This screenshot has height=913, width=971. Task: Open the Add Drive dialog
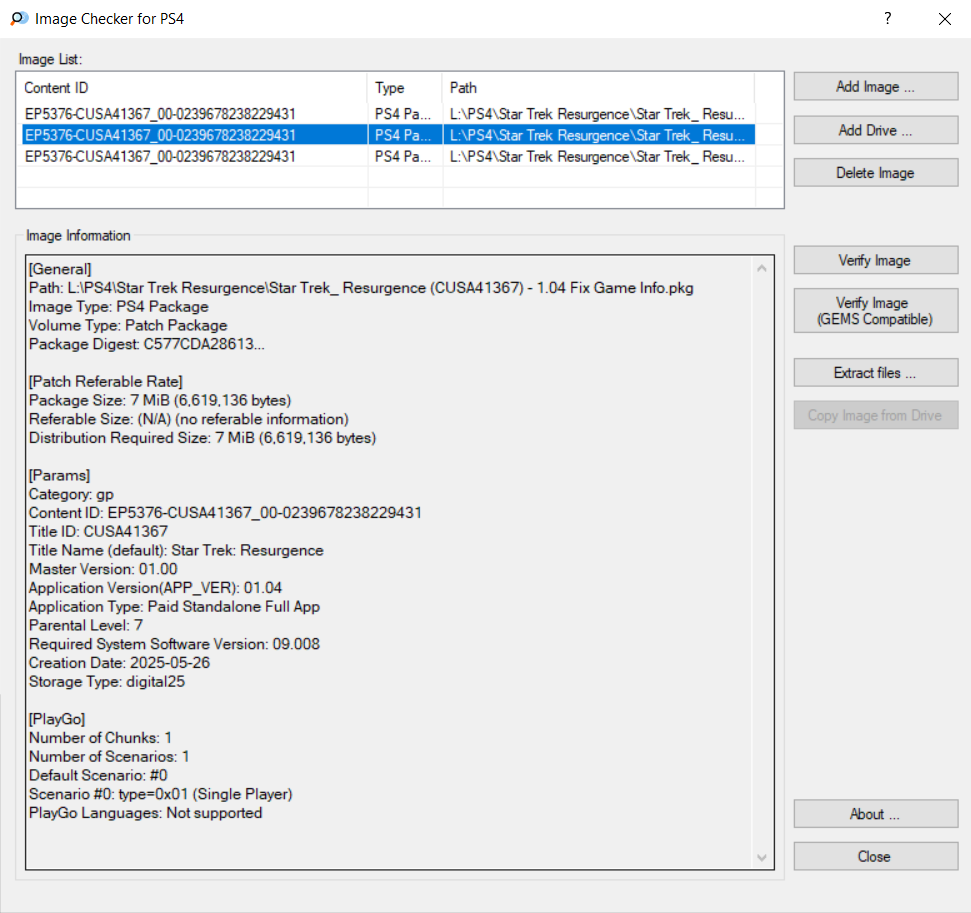click(x=876, y=130)
